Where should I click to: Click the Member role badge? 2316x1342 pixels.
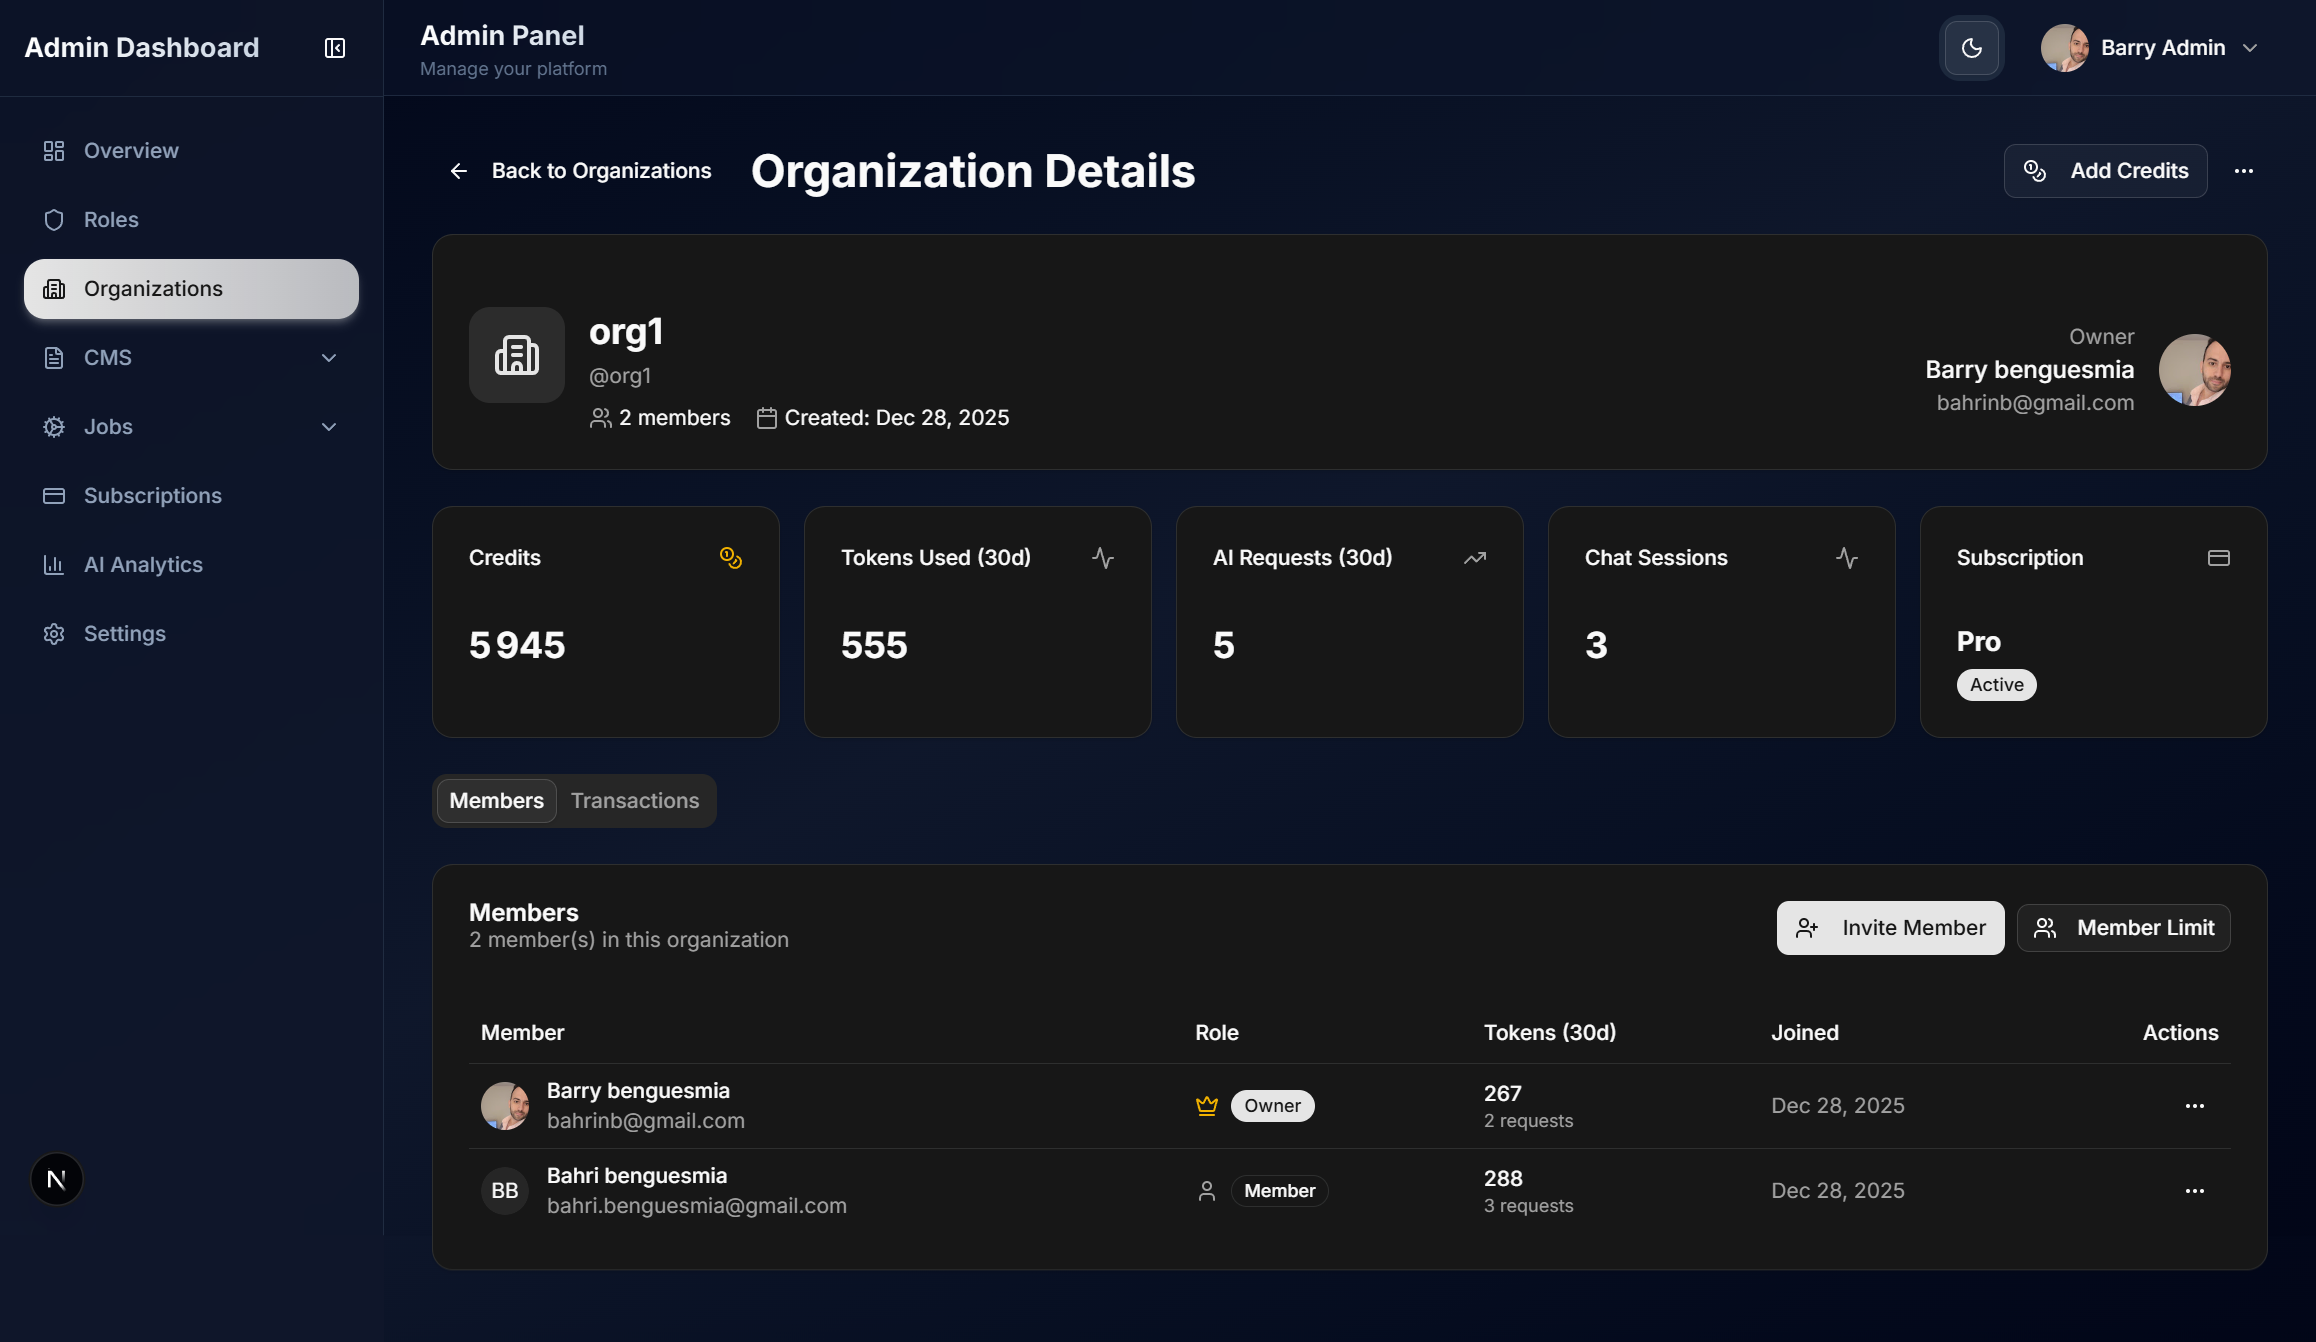tap(1279, 1191)
